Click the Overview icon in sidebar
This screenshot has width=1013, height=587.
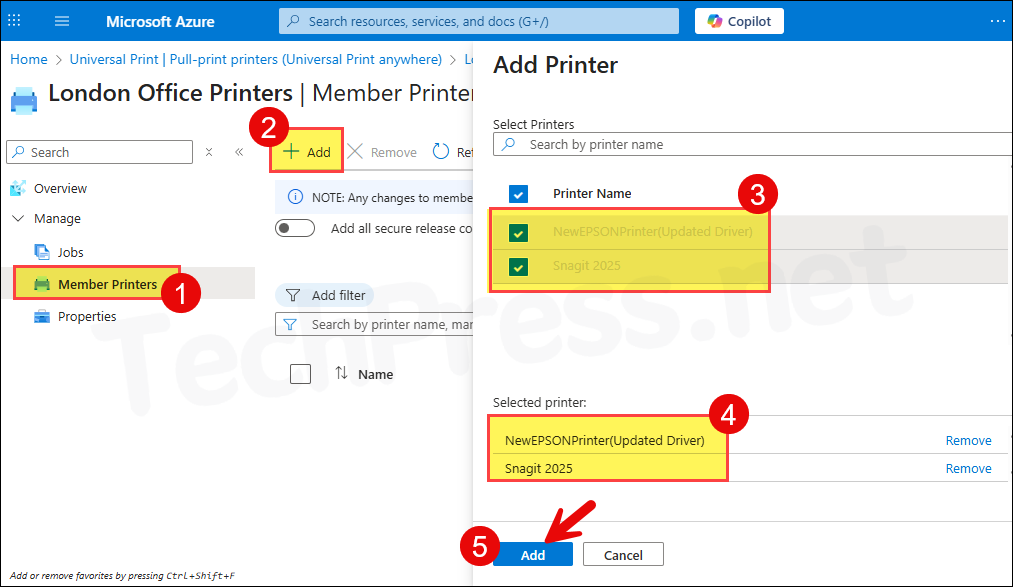[18, 189]
